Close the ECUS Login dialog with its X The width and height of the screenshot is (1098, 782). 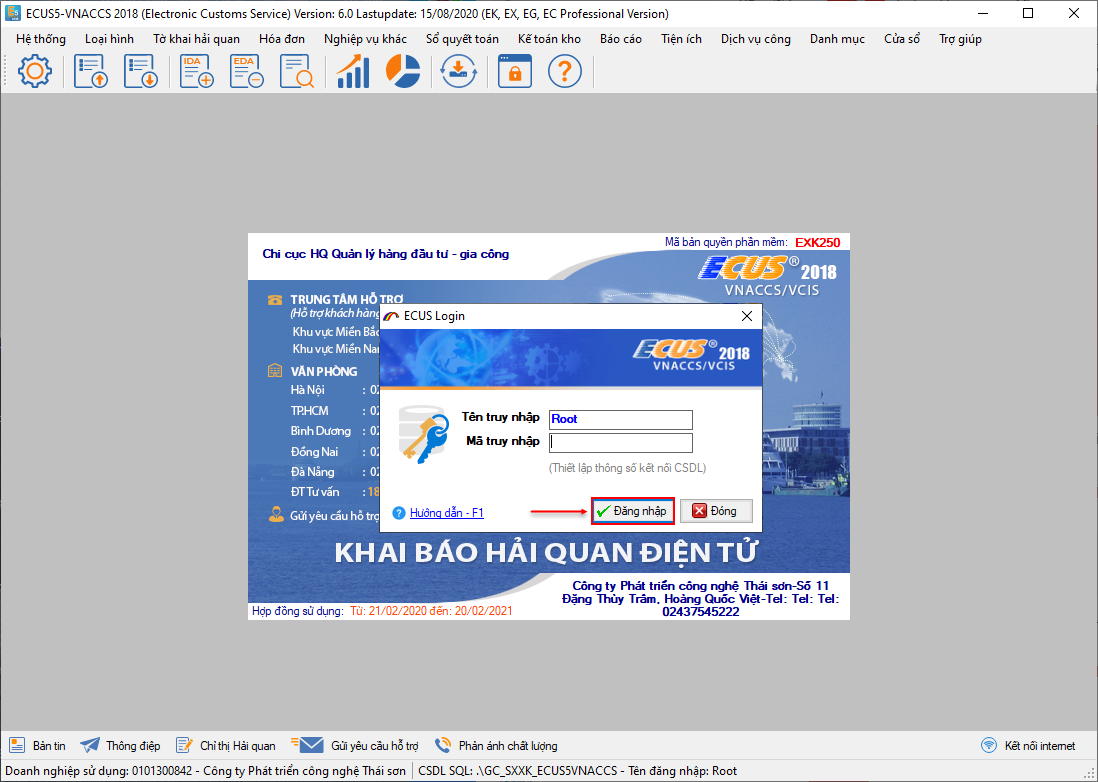click(746, 316)
